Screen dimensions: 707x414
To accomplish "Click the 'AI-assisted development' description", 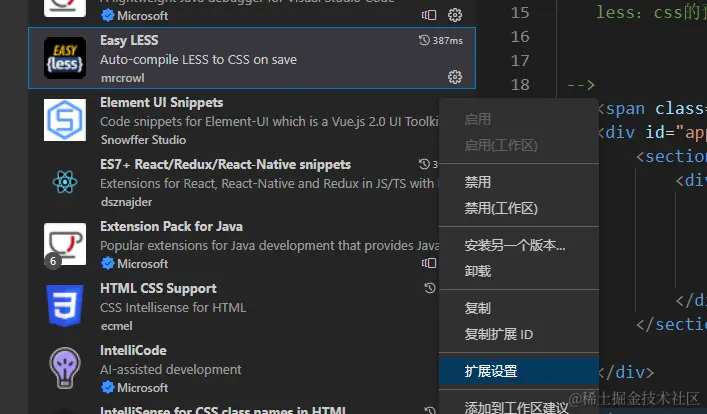I will [x=170, y=370].
